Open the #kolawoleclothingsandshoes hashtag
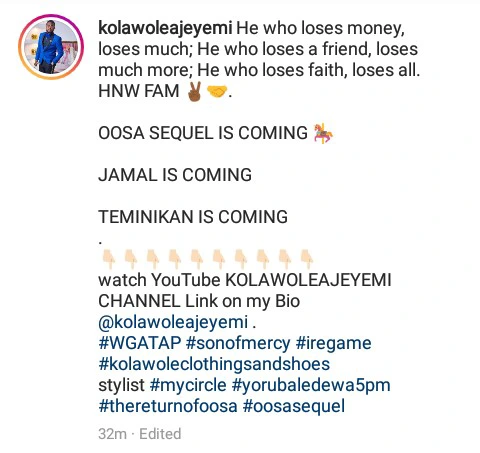Image resolution: width=480 pixels, height=453 pixels. pos(214,364)
